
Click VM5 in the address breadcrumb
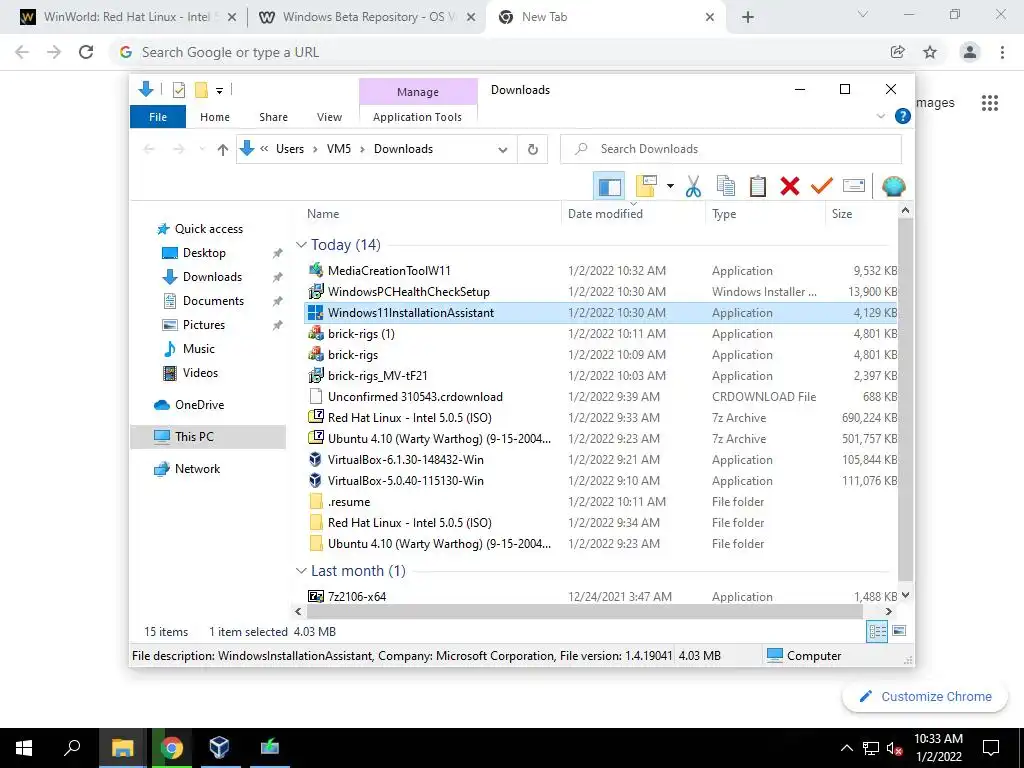(339, 149)
